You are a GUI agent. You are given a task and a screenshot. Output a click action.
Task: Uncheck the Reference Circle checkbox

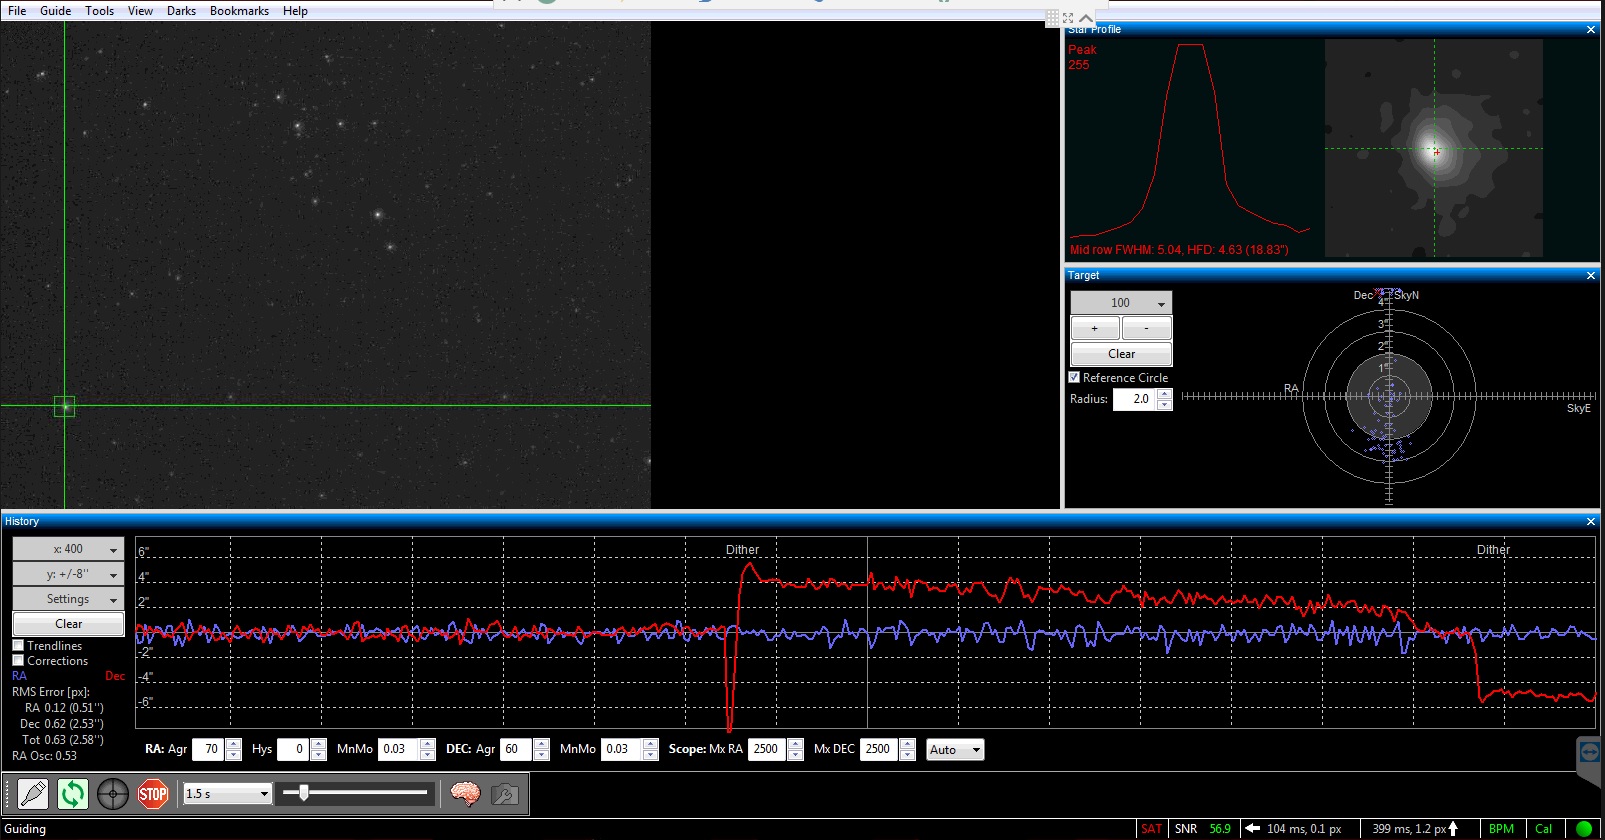tap(1074, 378)
